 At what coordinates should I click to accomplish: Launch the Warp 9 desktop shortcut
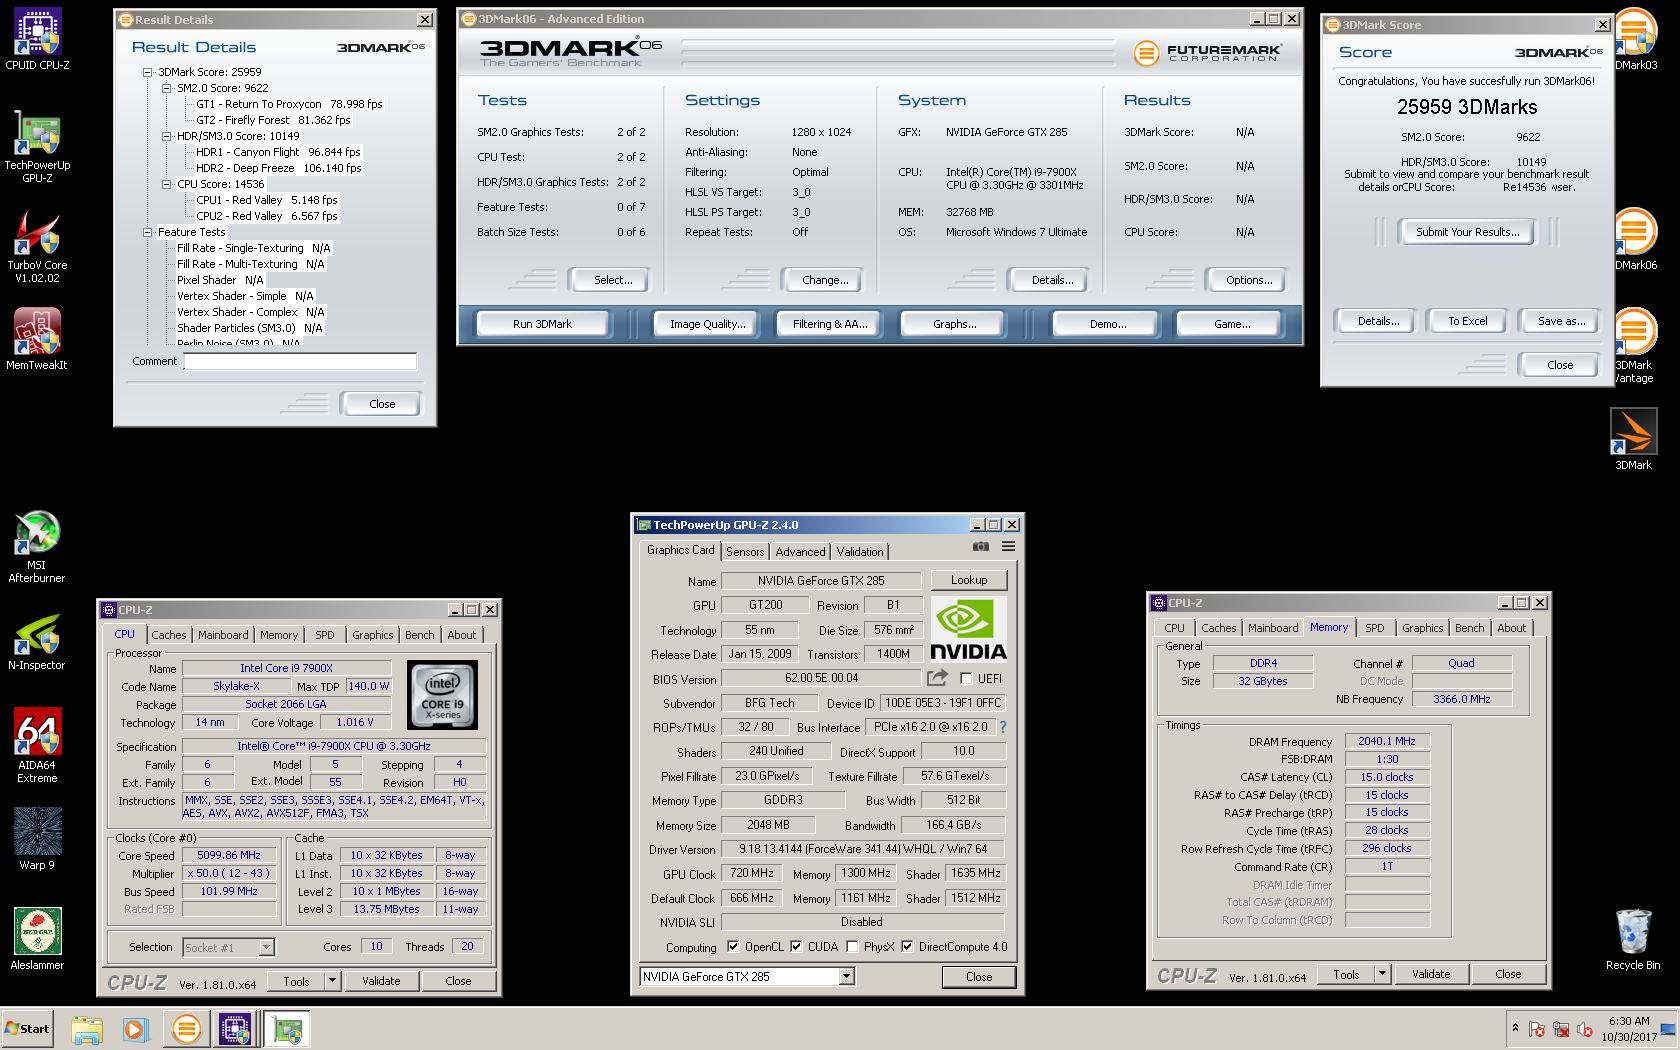coord(37,838)
